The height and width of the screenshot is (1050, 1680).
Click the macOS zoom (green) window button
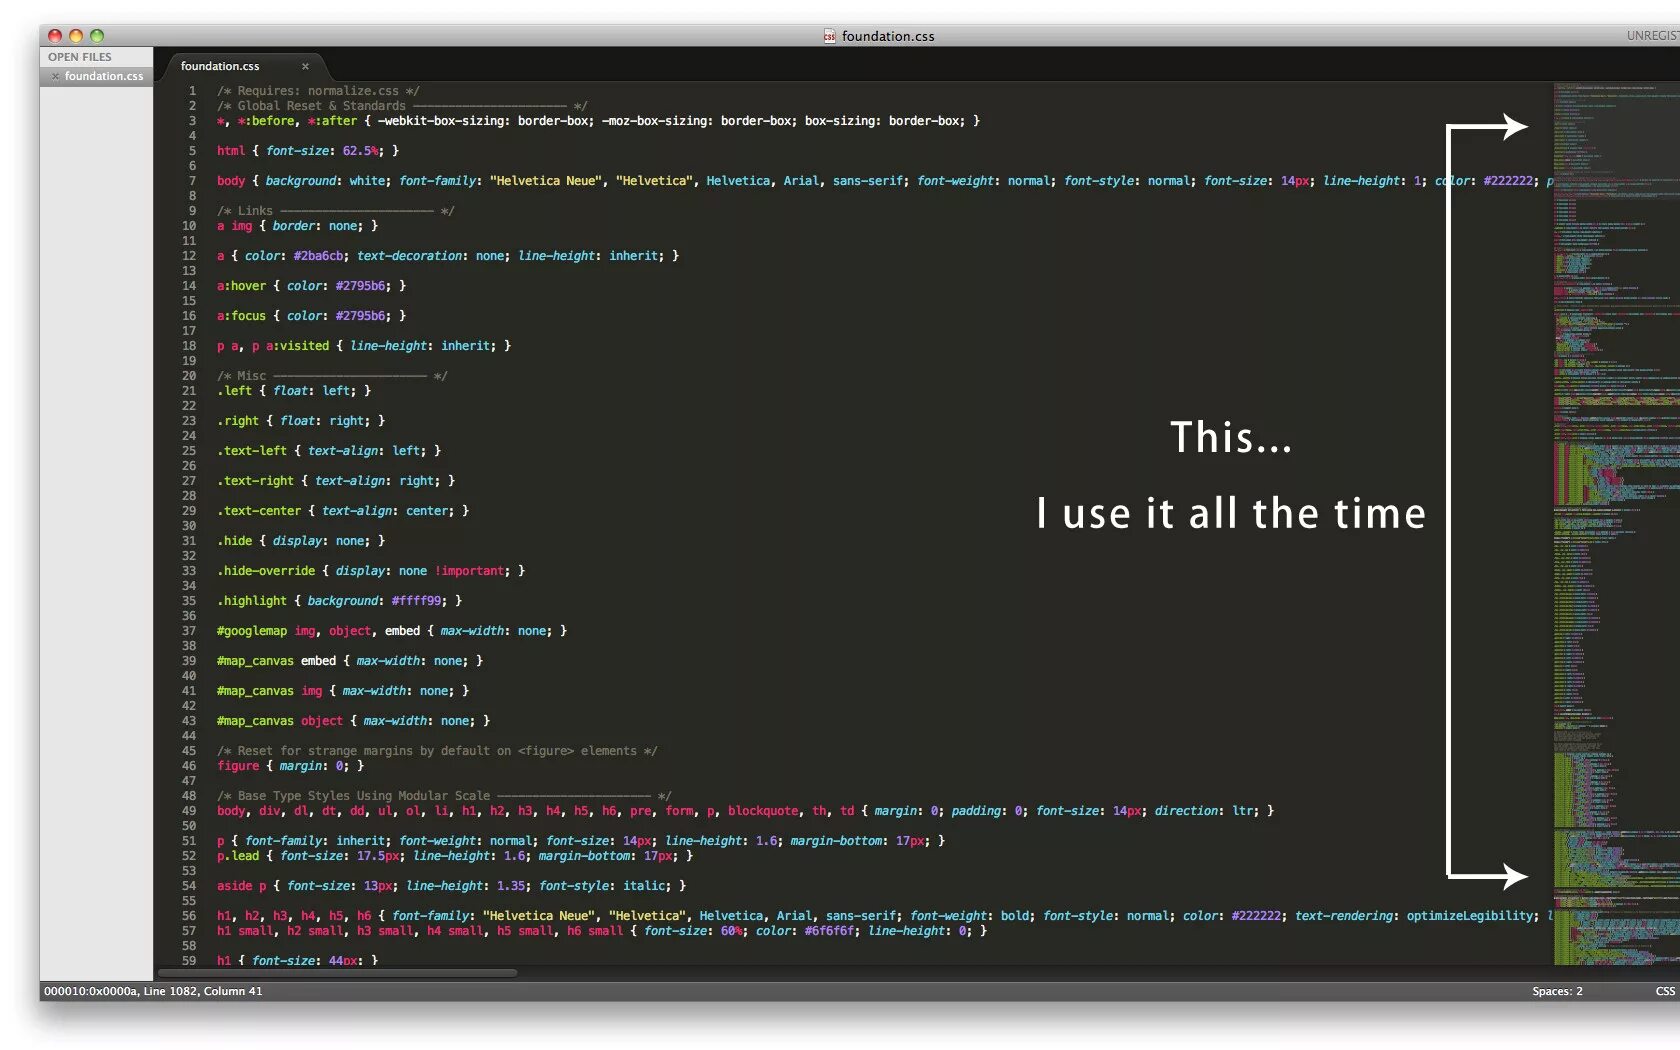97,36
